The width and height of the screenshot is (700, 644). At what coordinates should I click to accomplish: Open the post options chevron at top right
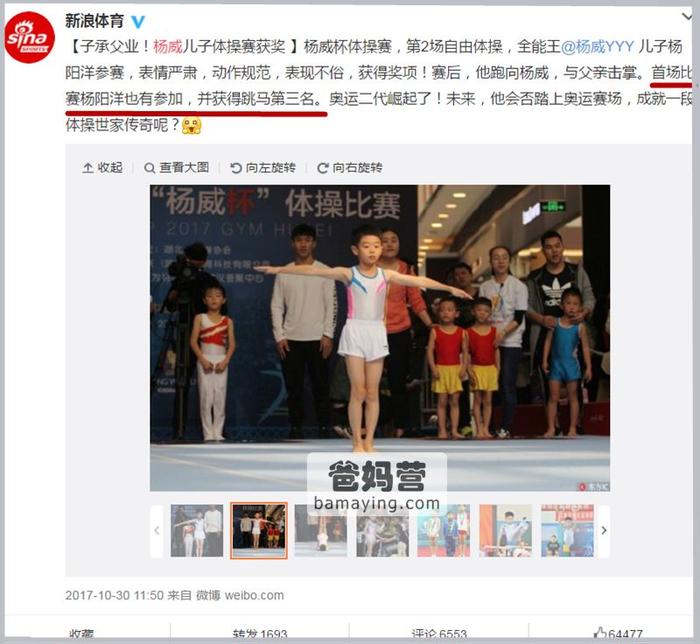(687, 17)
